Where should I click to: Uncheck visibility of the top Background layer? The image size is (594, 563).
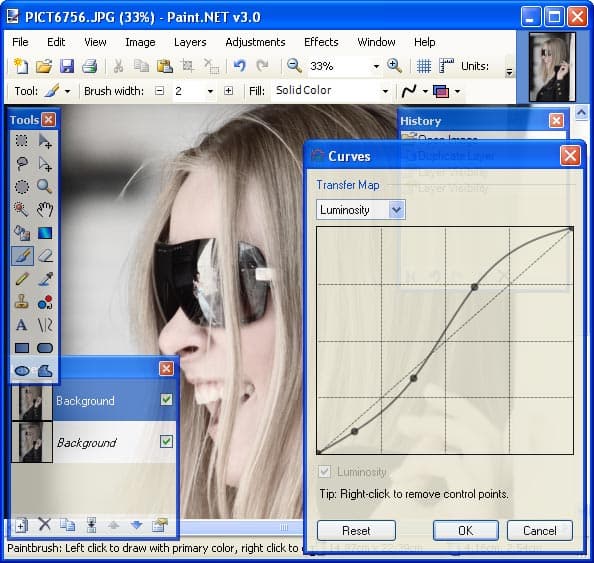pos(166,399)
